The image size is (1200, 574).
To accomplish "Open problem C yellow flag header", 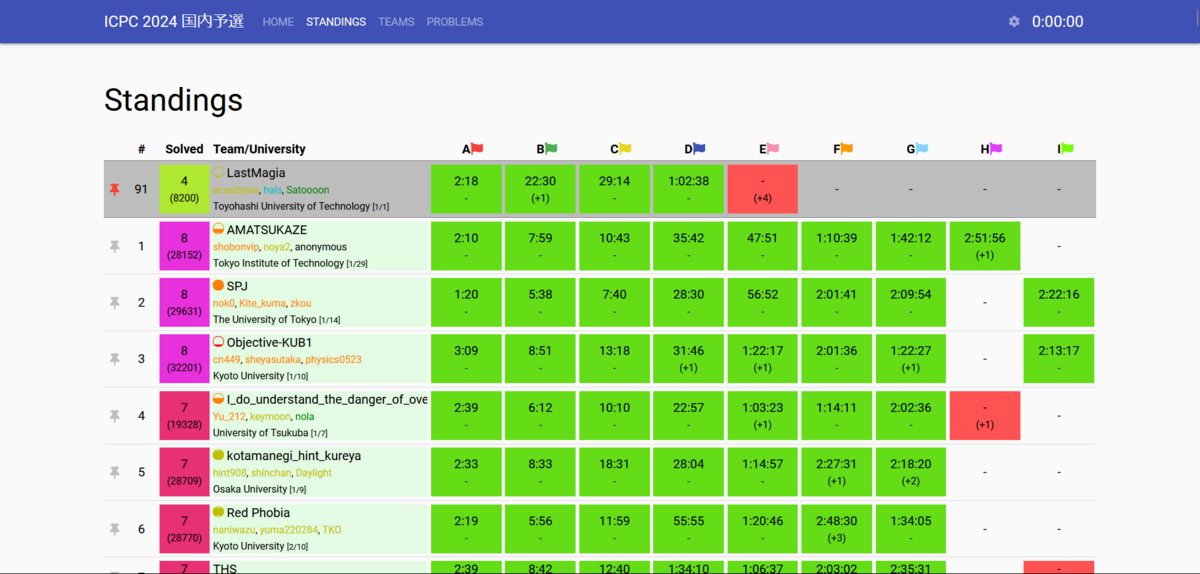I will click(621, 149).
